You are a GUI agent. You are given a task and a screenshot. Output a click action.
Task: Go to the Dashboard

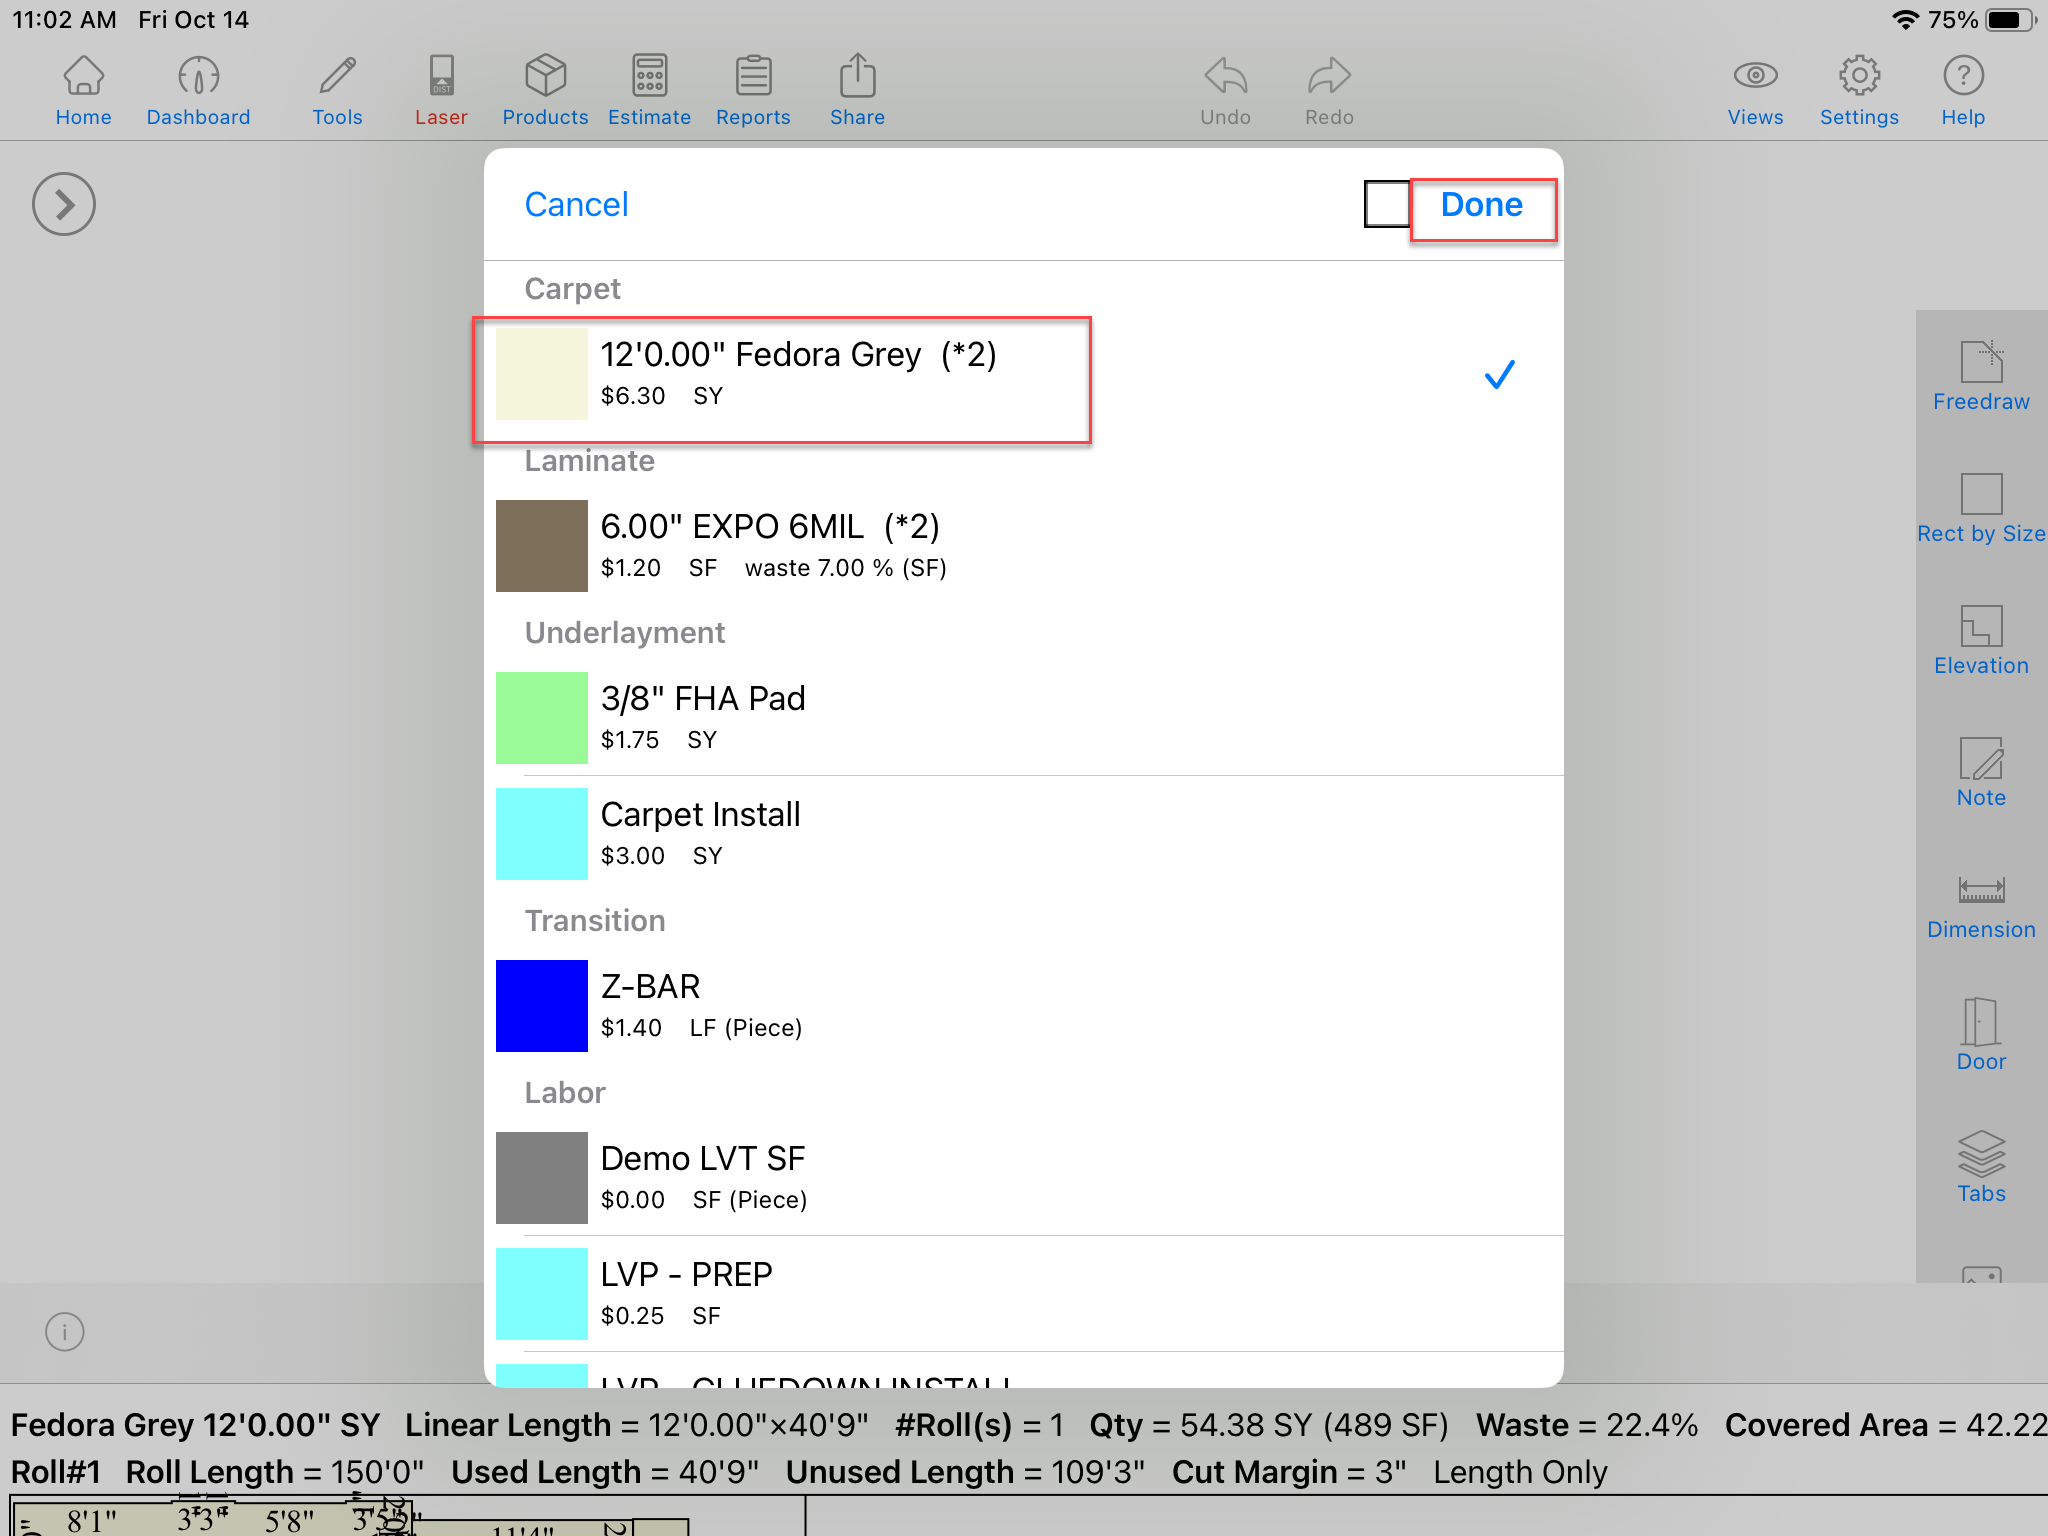(198, 91)
